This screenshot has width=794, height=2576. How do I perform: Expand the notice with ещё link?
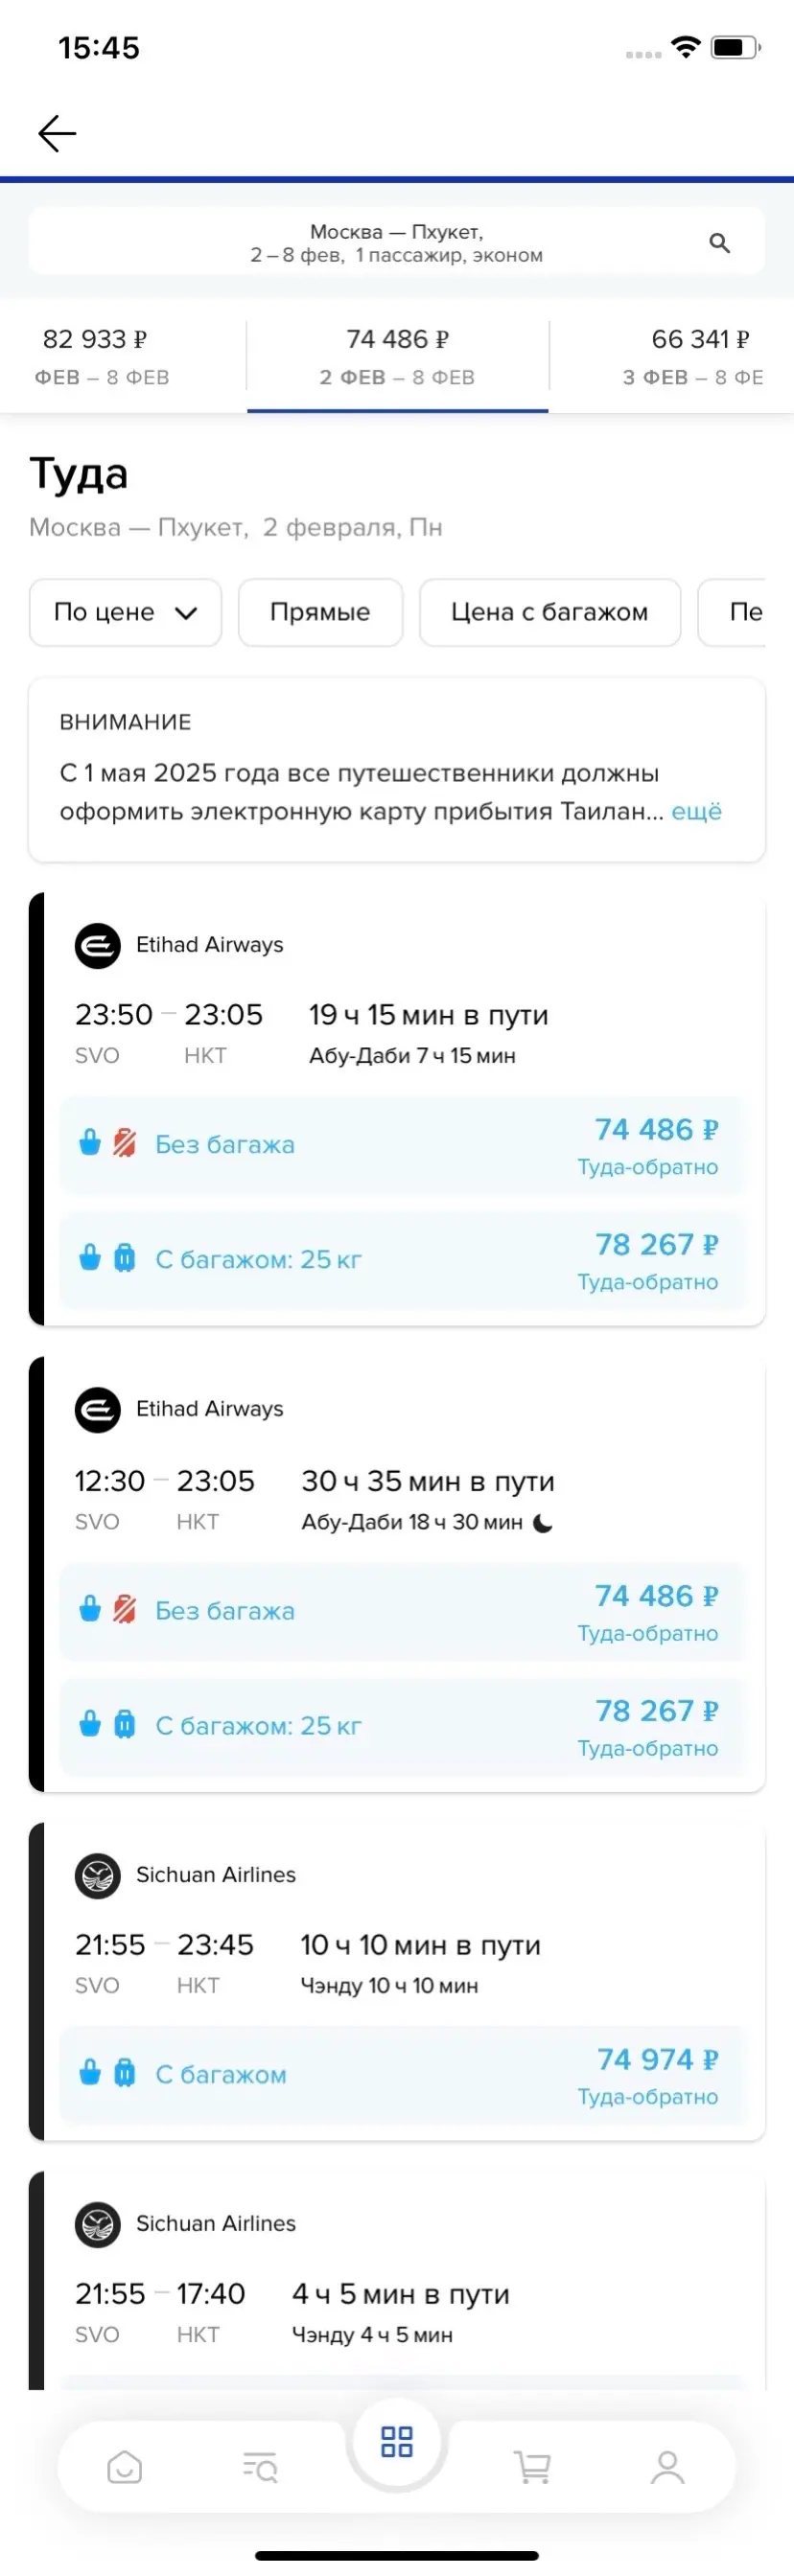pos(696,811)
